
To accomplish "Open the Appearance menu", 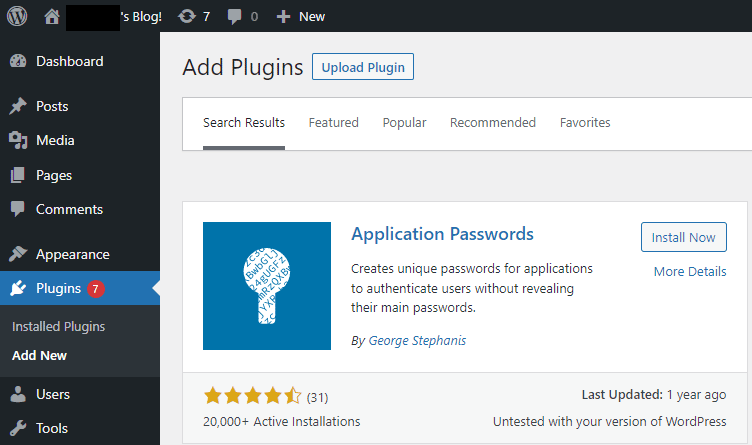I will tap(72, 254).
